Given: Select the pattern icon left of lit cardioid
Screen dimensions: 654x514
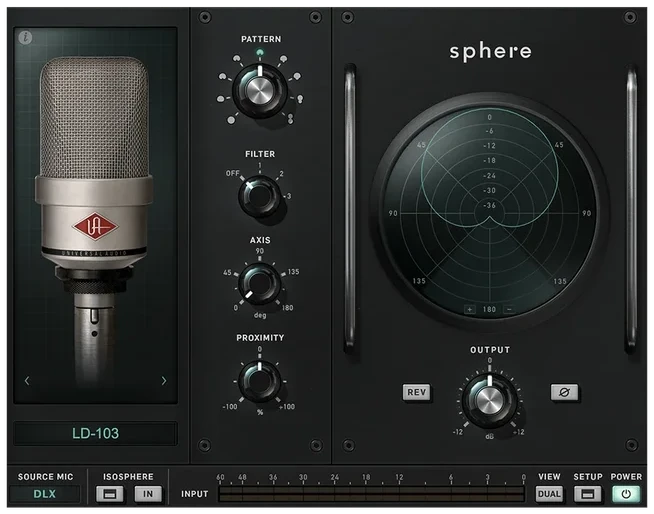Looking at the screenshot, I should [236, 58].
